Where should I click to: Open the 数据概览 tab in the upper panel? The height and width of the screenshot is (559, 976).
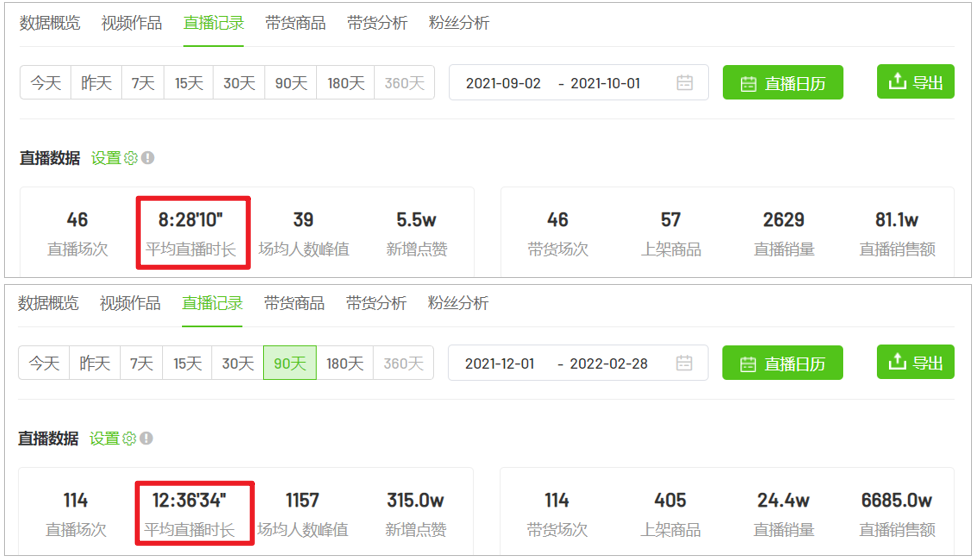coord(50,23)
